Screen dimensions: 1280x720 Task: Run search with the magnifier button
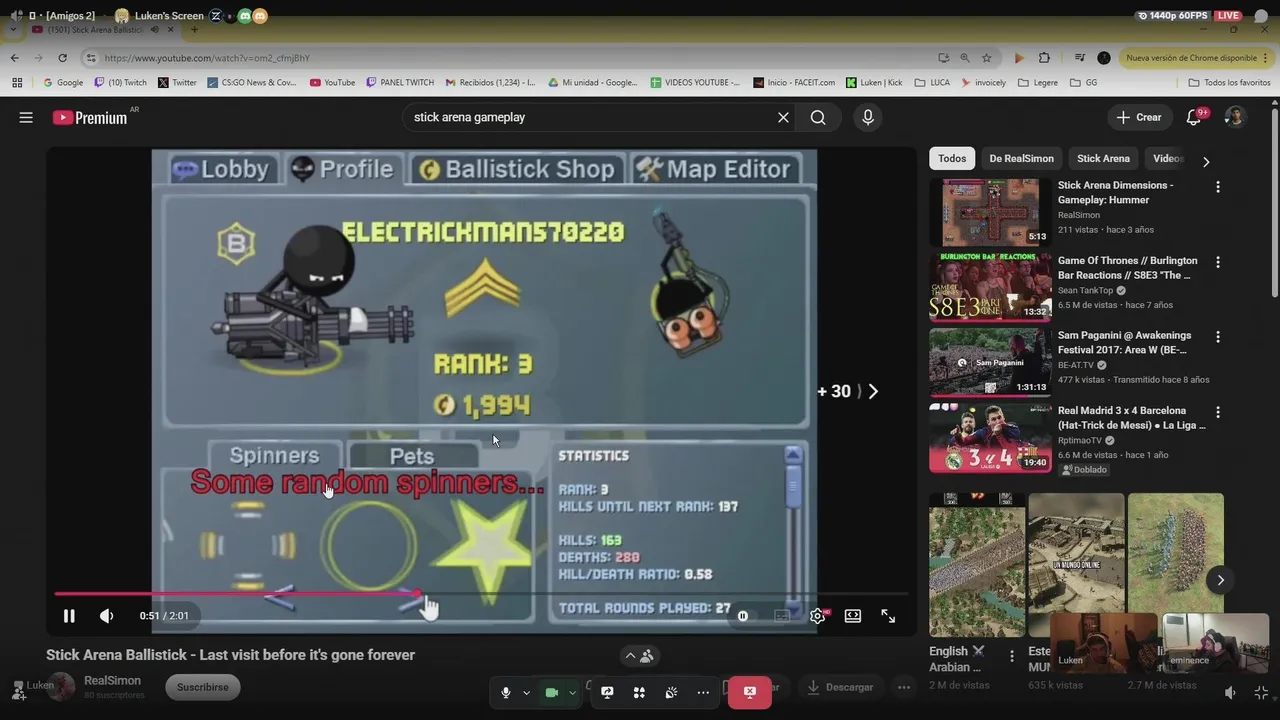tap(818, 117)
